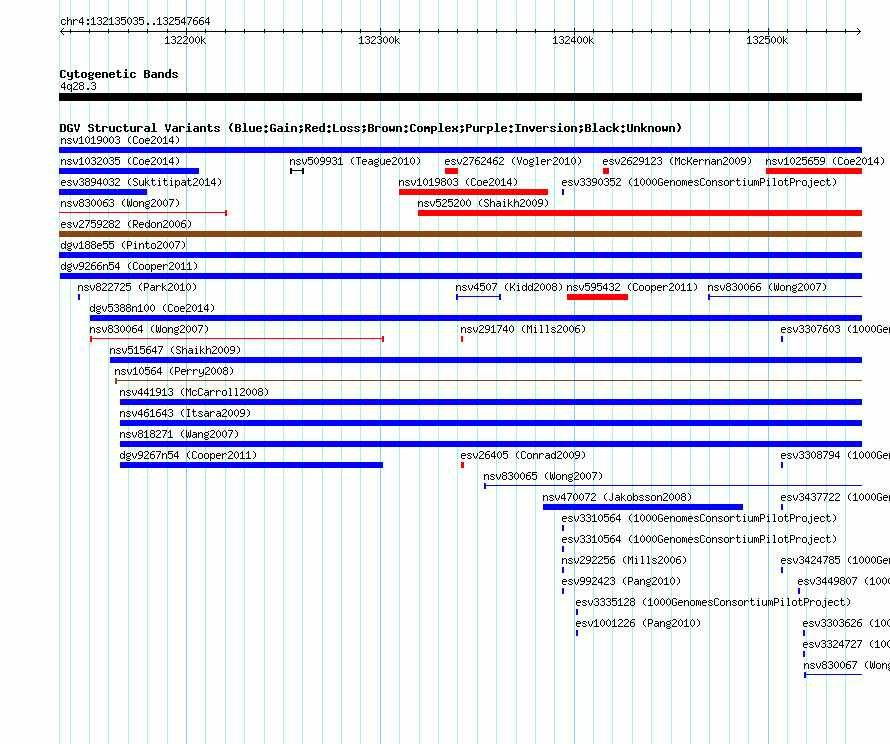Click the black 4q28.3 cytogenetic band bar
The width and height of the screenshot is (890, 744).
[460, 97]
